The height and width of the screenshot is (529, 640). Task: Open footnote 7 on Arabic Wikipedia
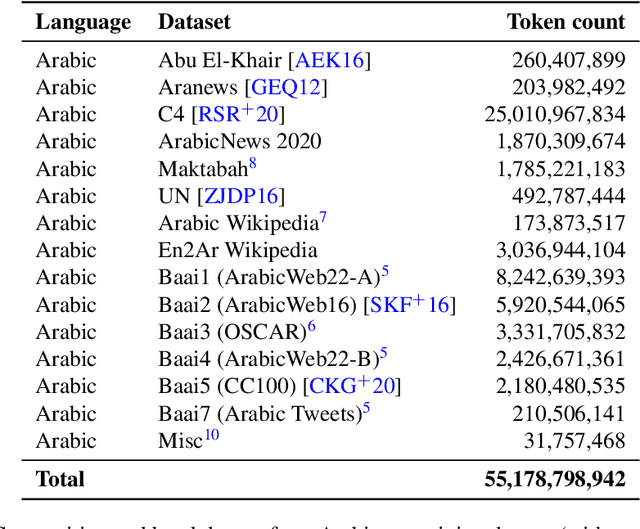323,218
